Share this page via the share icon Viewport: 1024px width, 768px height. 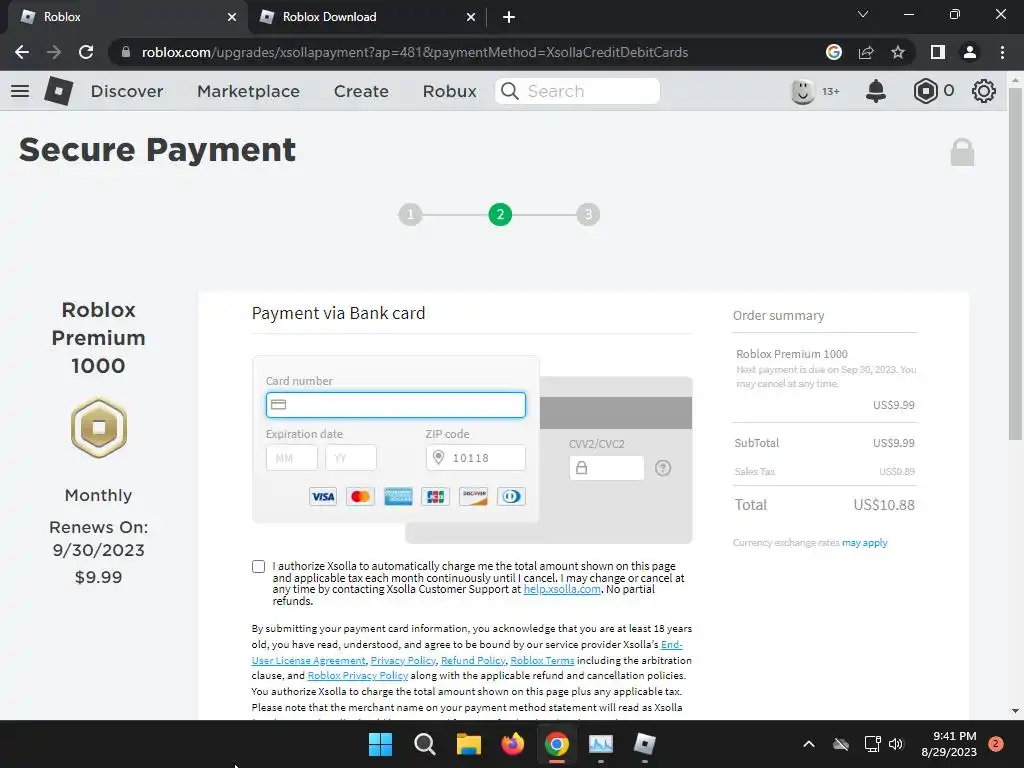click(x=866, y=52)
